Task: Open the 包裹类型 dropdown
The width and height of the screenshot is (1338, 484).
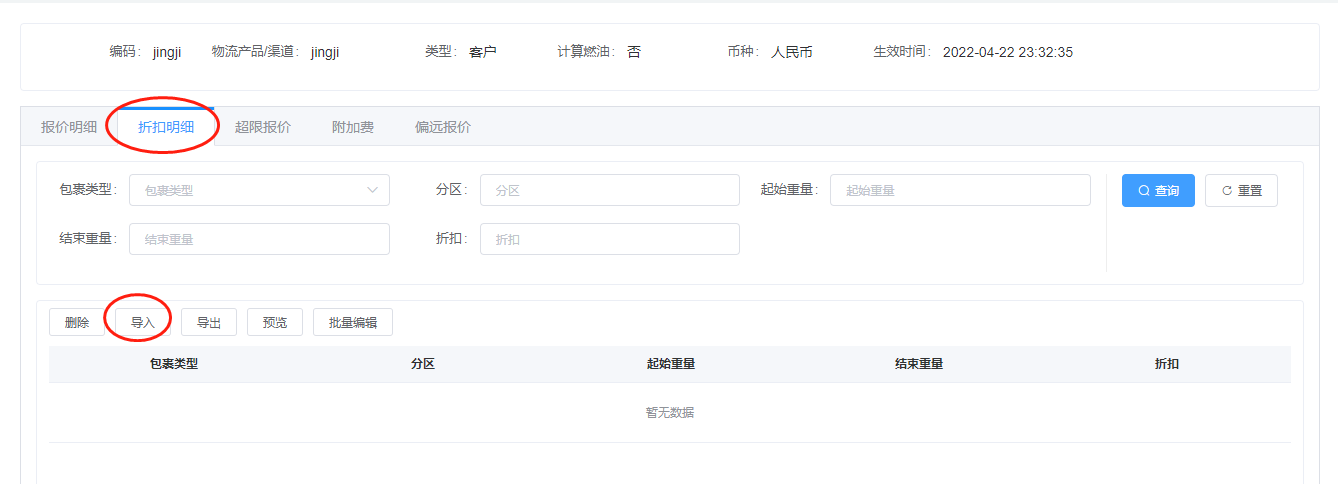Action: [x=259, y=190]
